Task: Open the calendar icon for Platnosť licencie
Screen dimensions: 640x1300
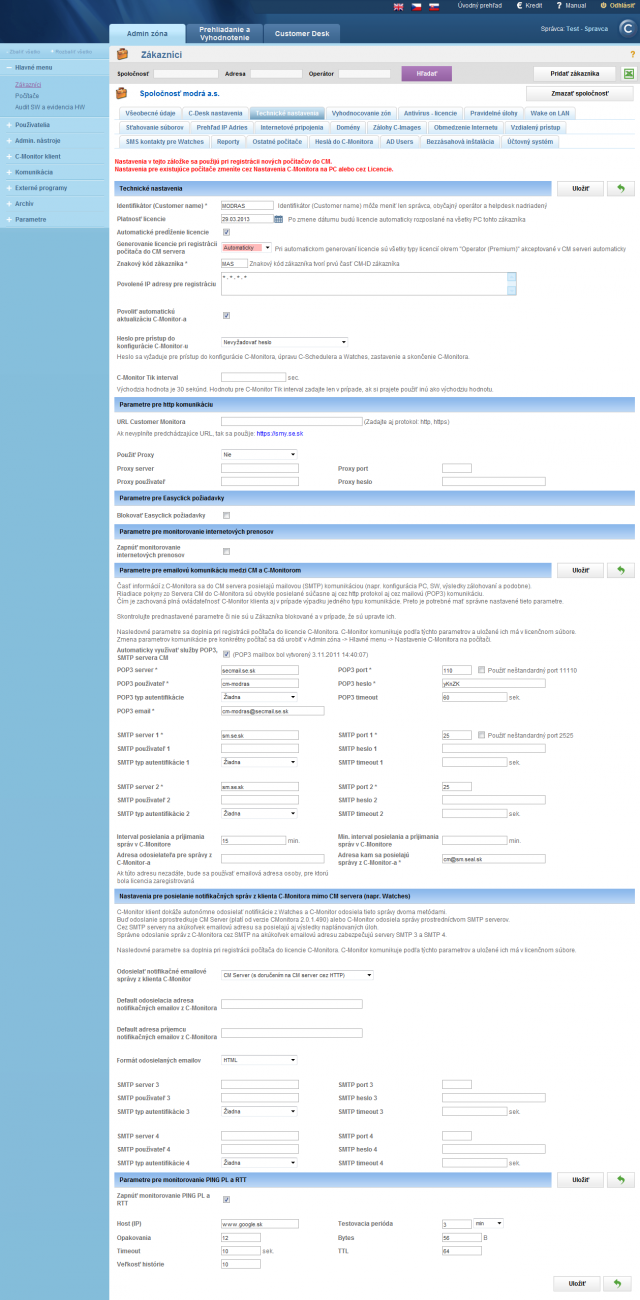Action: click(279, 219)
